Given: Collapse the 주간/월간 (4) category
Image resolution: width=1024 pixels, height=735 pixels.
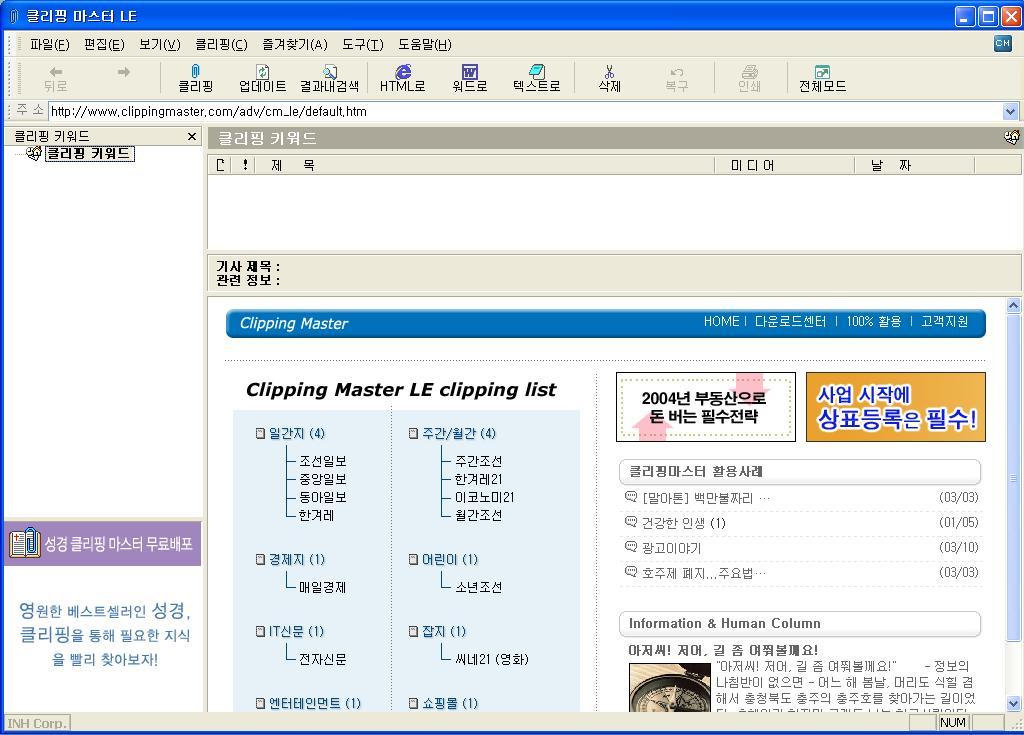Looking at the screenshot, I should (414, 434).
